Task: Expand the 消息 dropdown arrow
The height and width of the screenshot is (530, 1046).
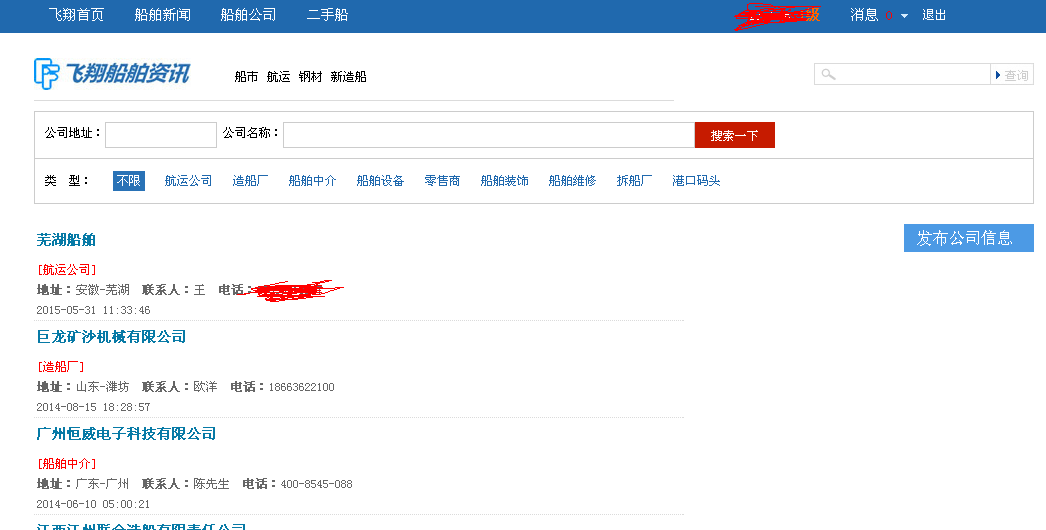Action: click(x=904, y=16)
